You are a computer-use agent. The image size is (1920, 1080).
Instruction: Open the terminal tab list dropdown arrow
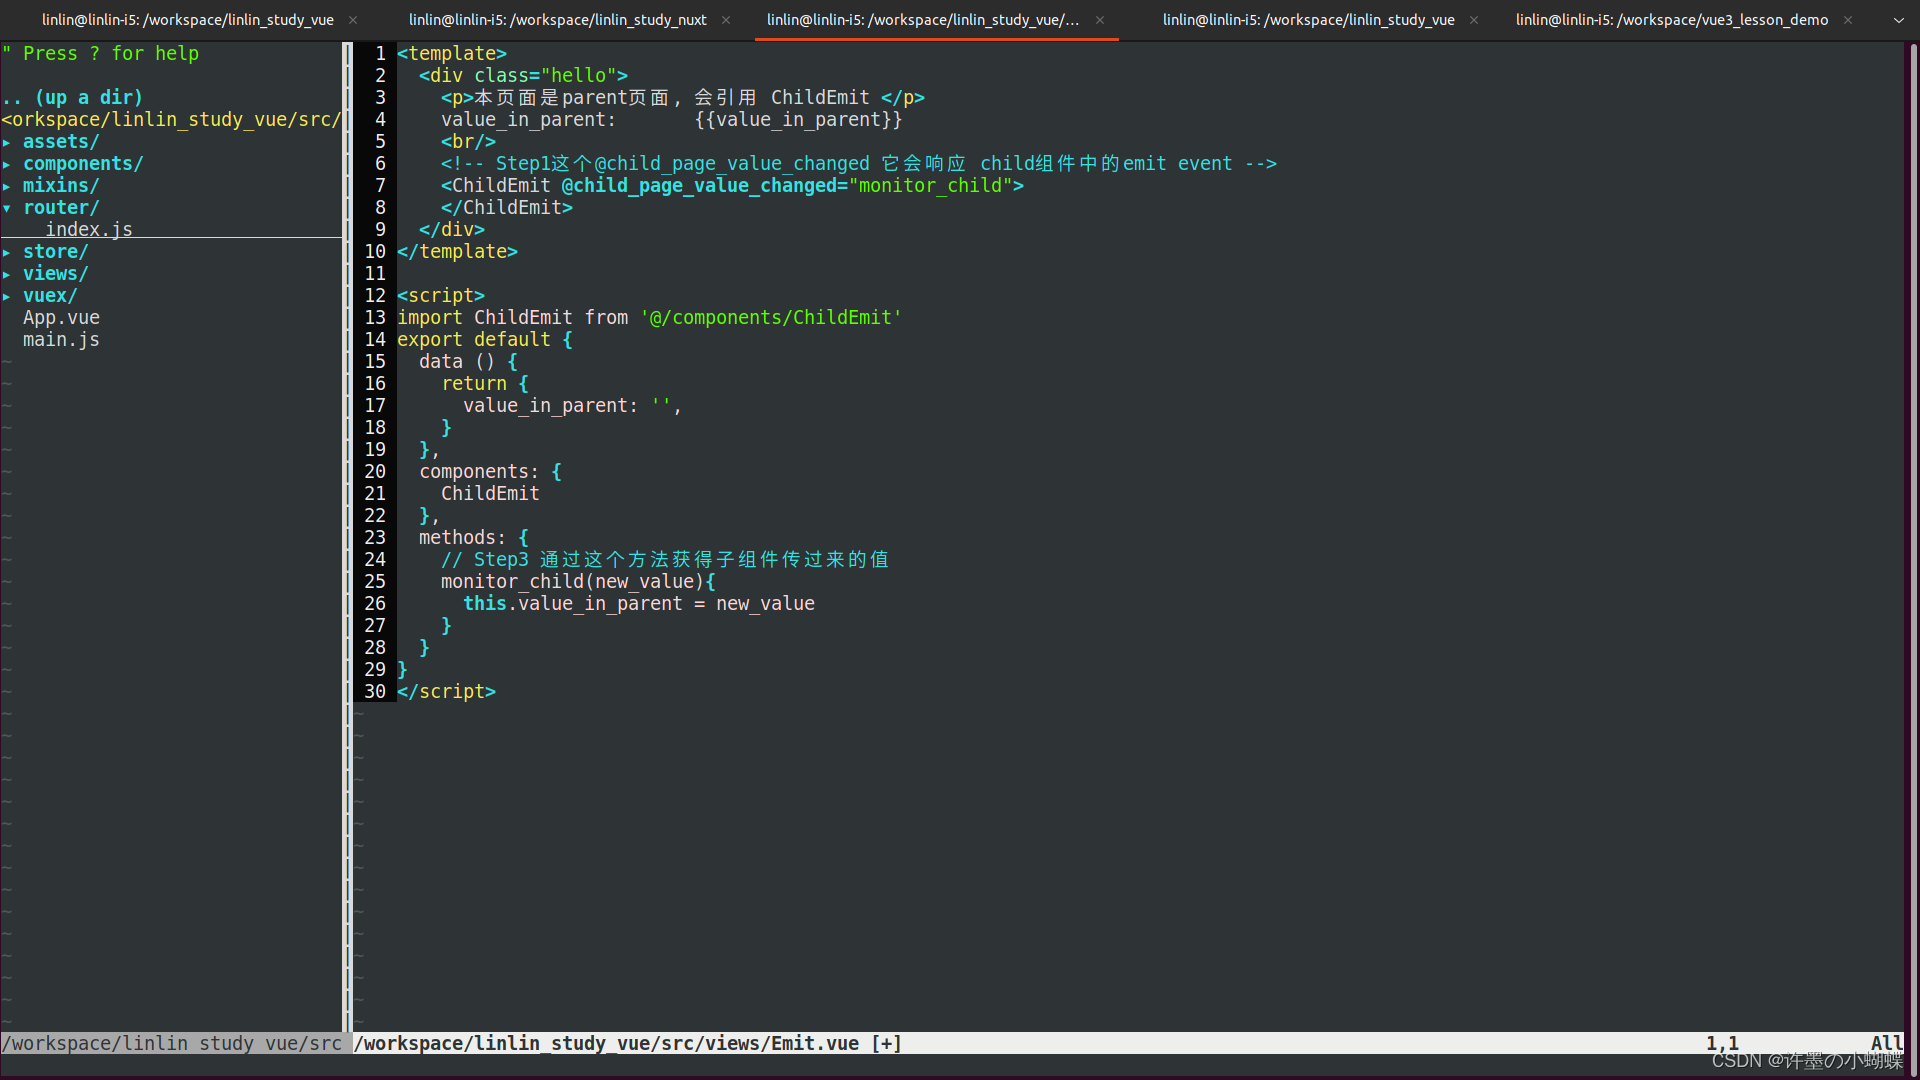point(1899,20)
